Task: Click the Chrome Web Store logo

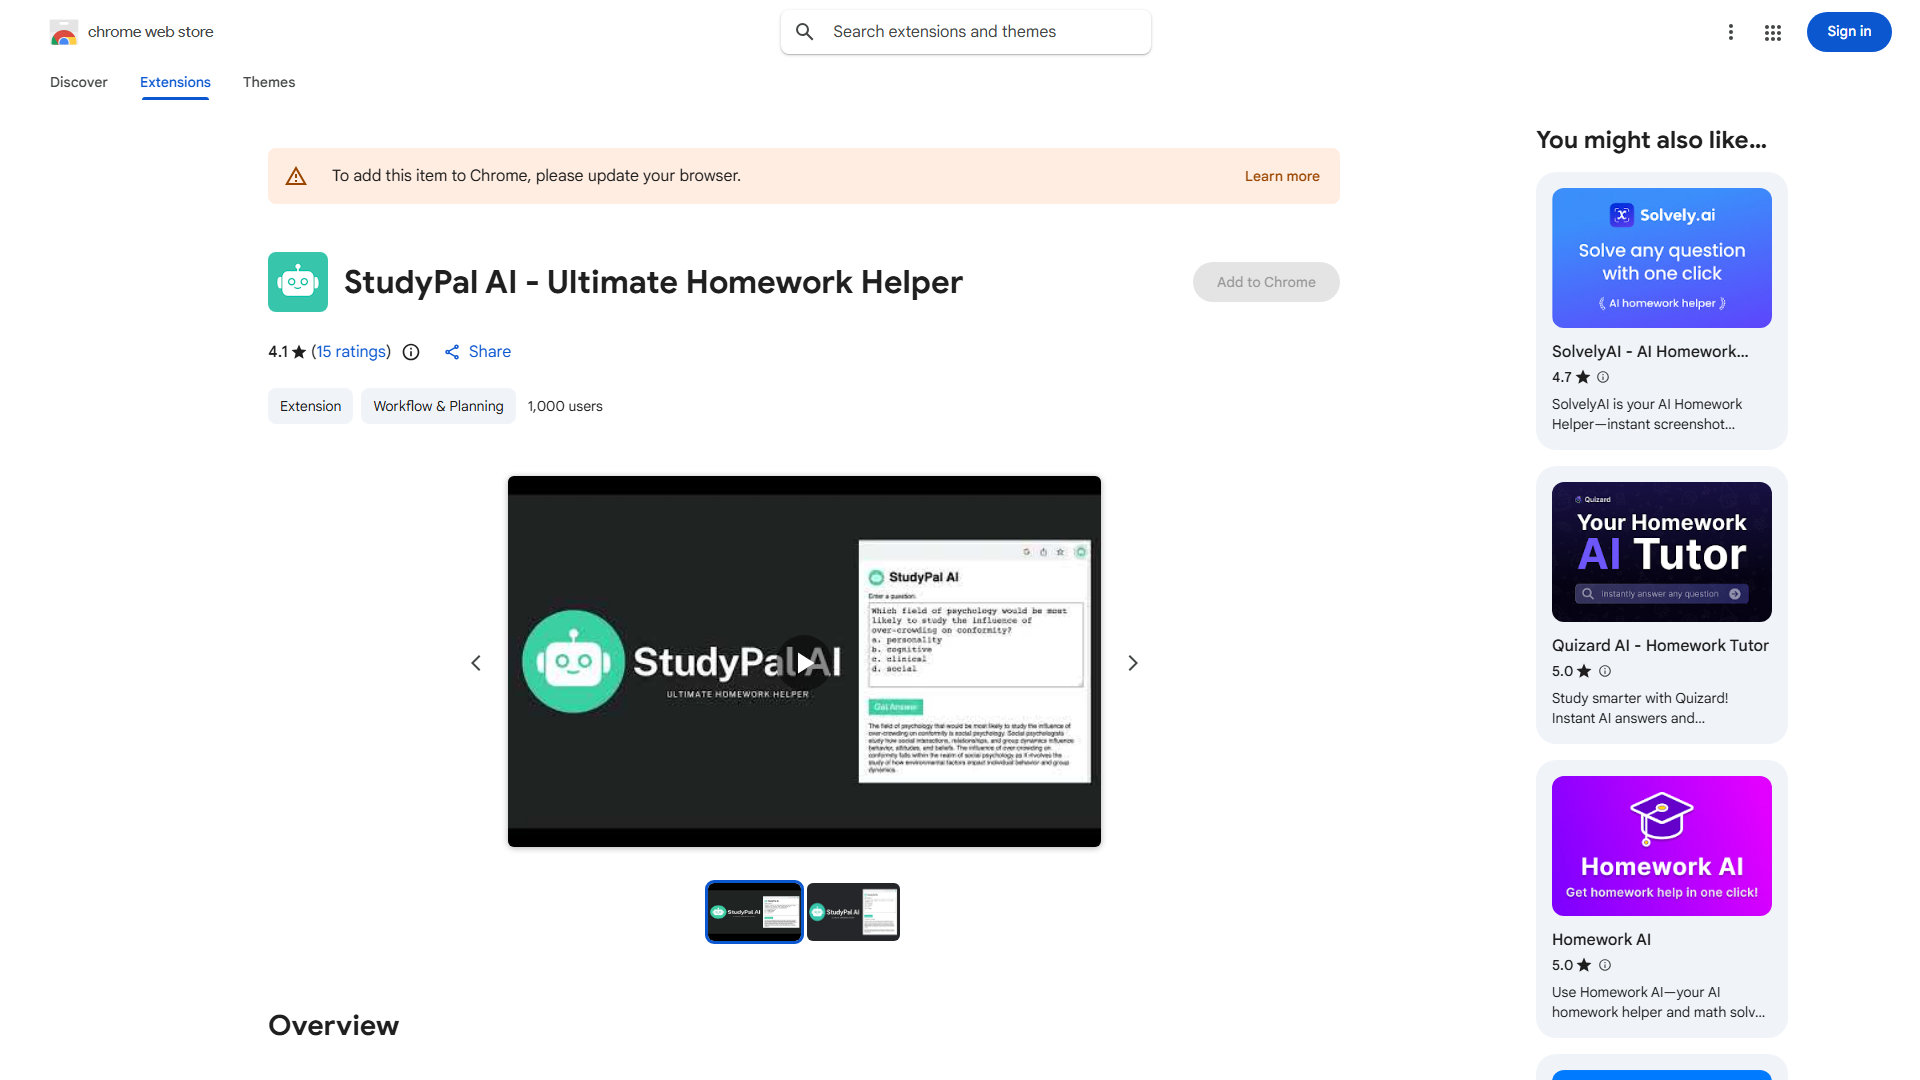Action: pyautogui.click(x=64, y=32)
